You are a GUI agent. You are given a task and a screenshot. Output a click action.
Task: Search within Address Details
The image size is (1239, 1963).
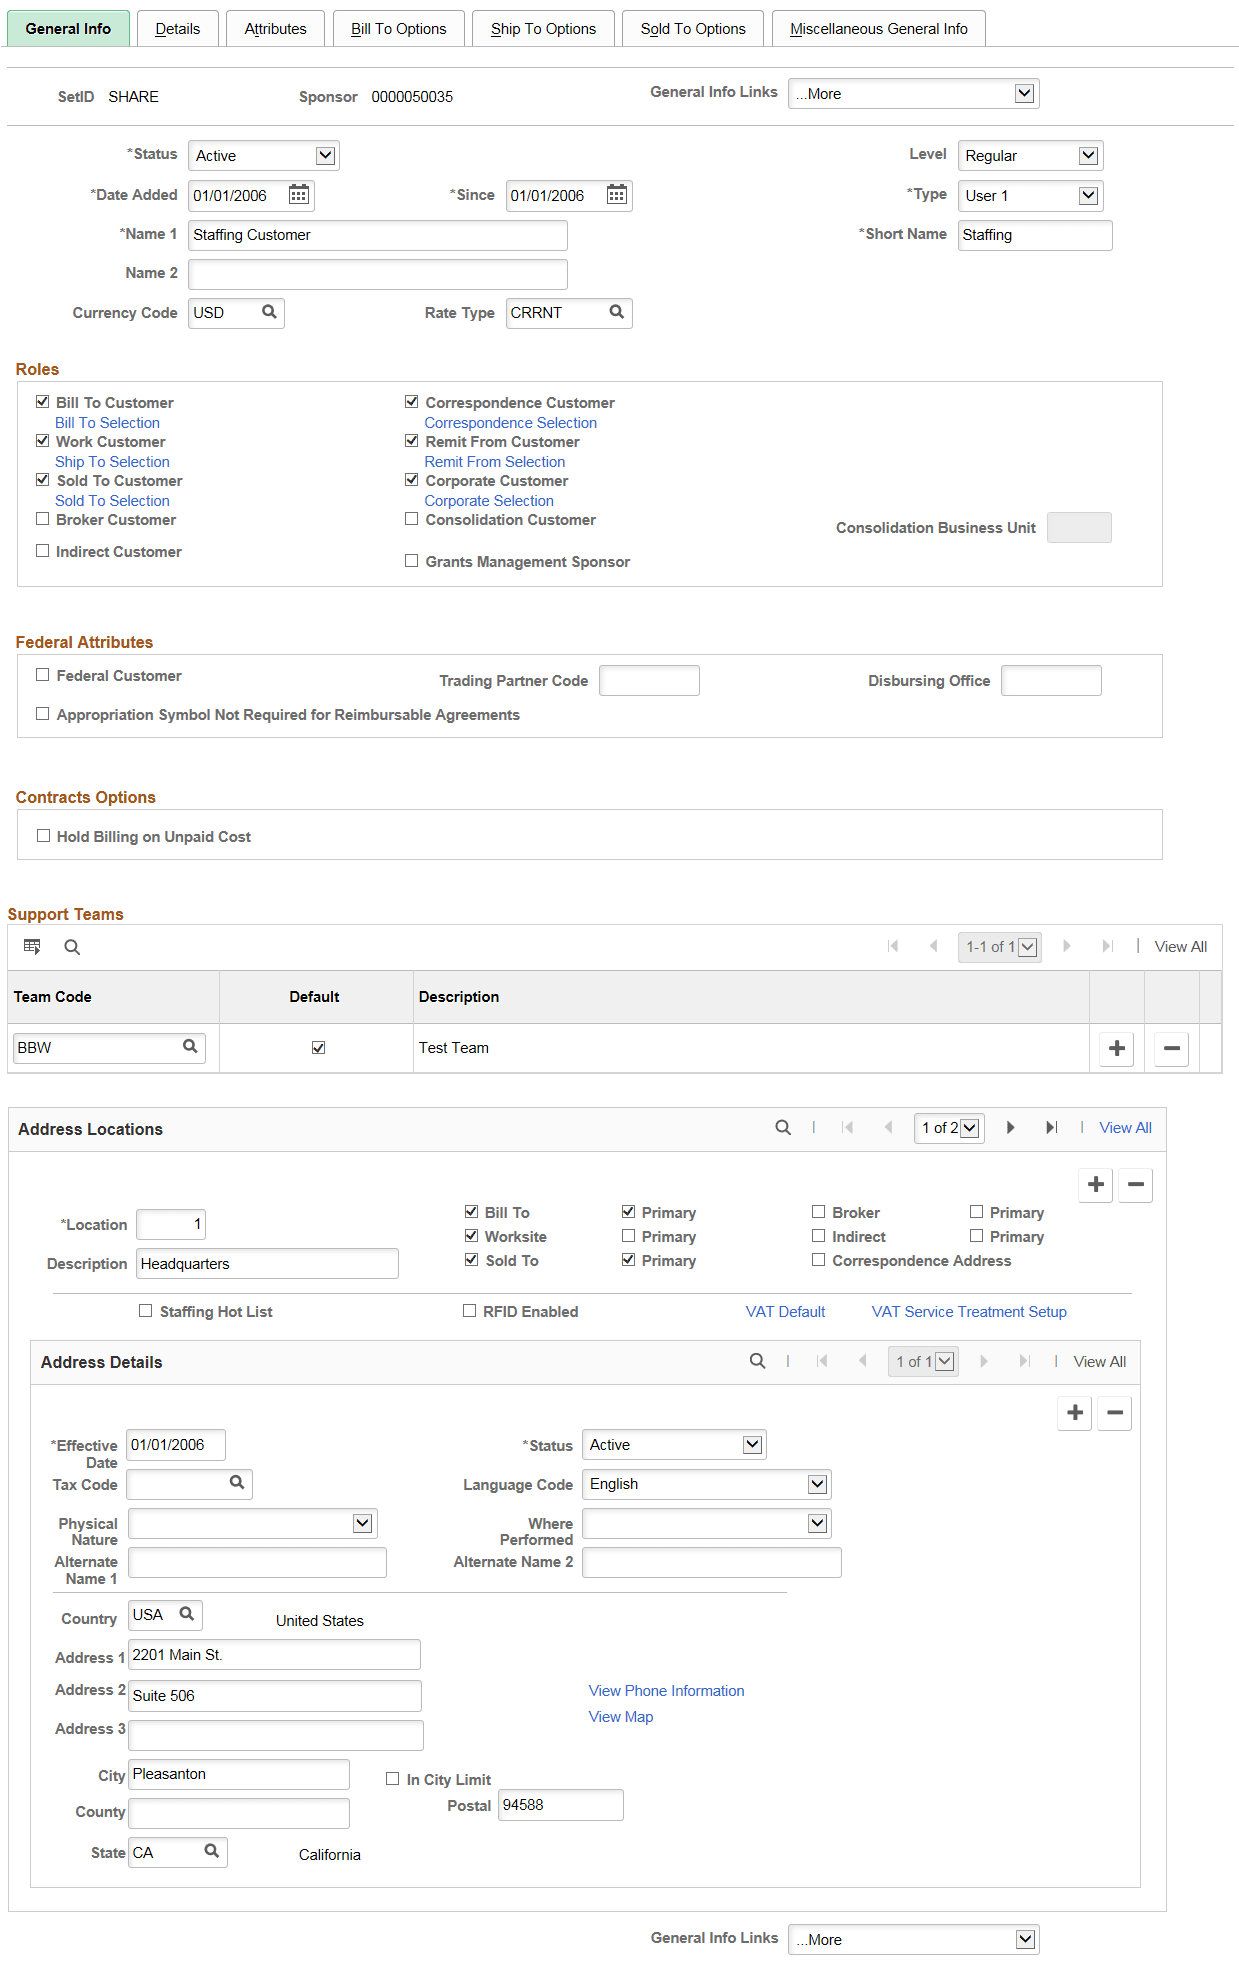coord(758,1361)
